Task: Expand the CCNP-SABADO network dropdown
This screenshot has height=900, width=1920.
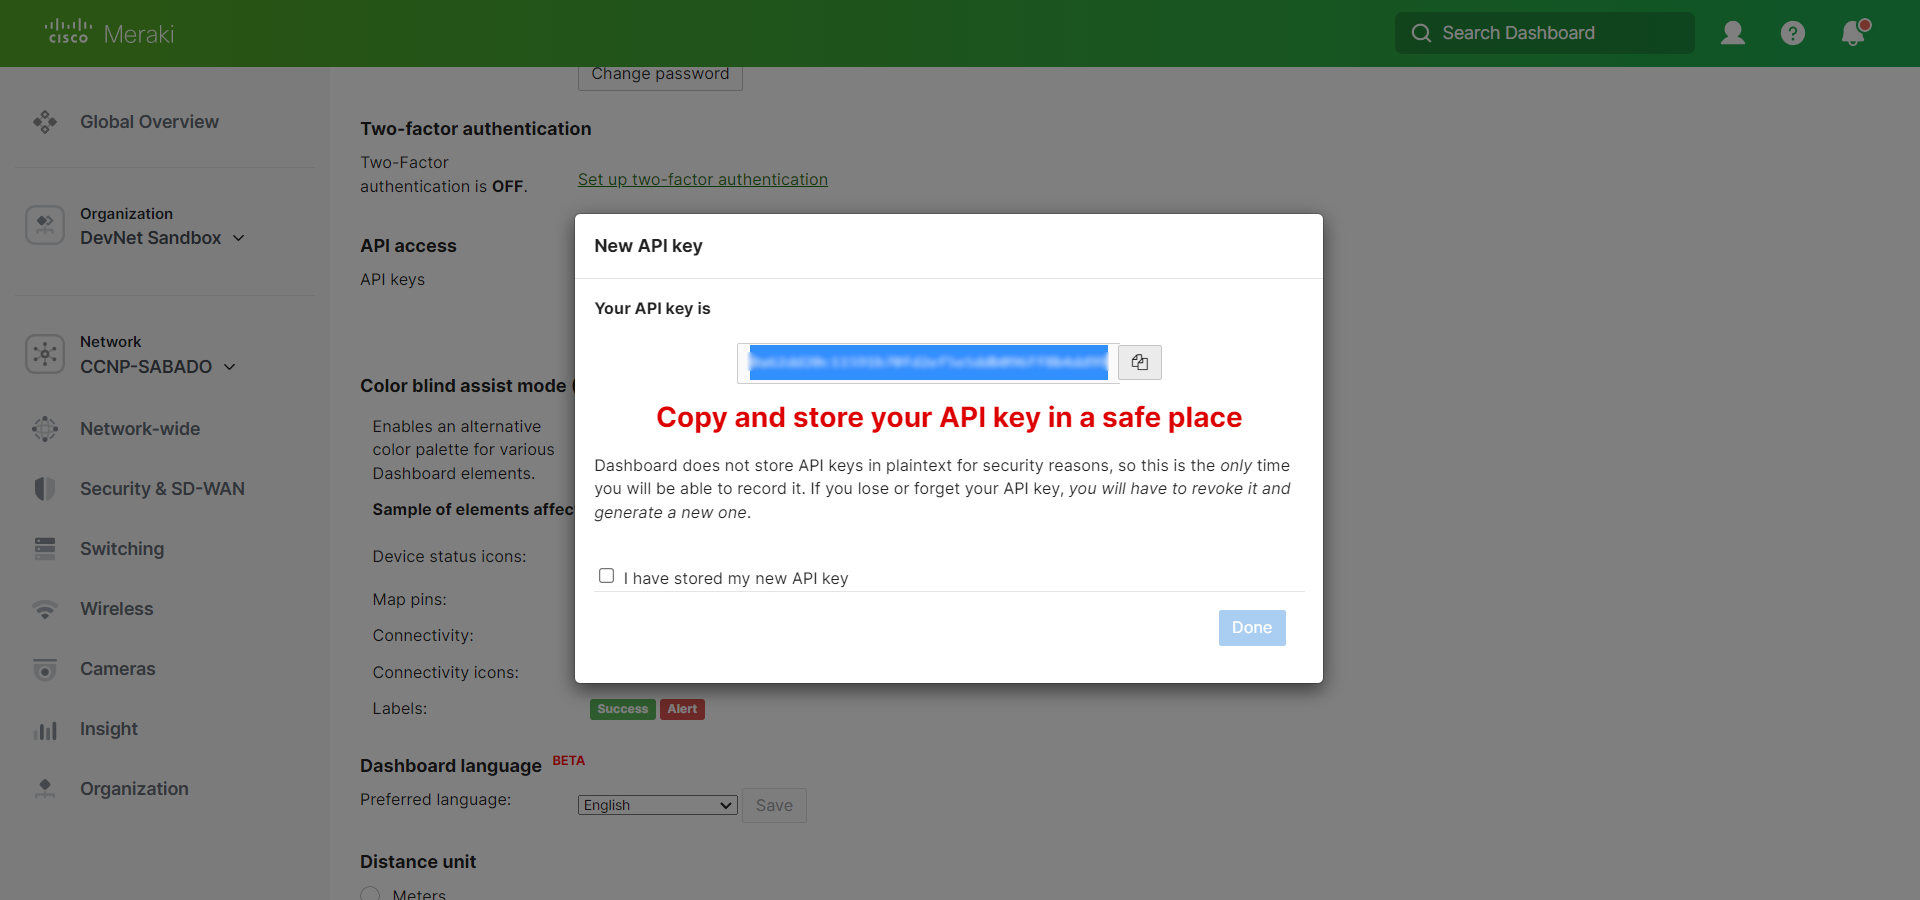Action: 230,367
